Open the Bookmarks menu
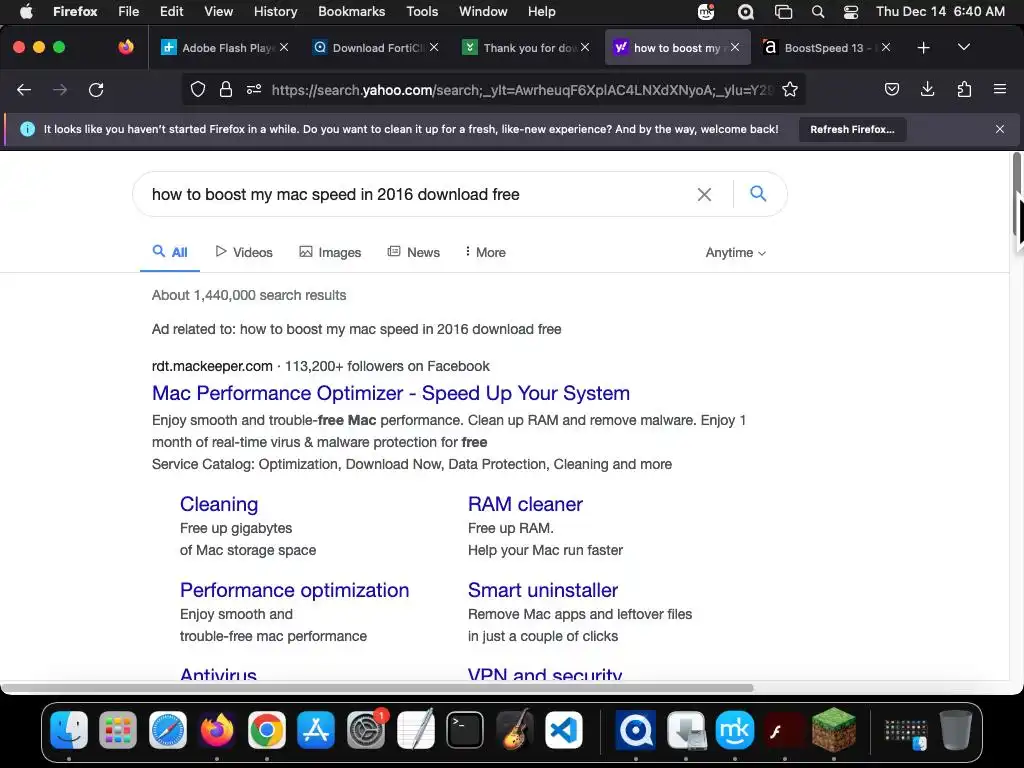 tap(351, 11)
